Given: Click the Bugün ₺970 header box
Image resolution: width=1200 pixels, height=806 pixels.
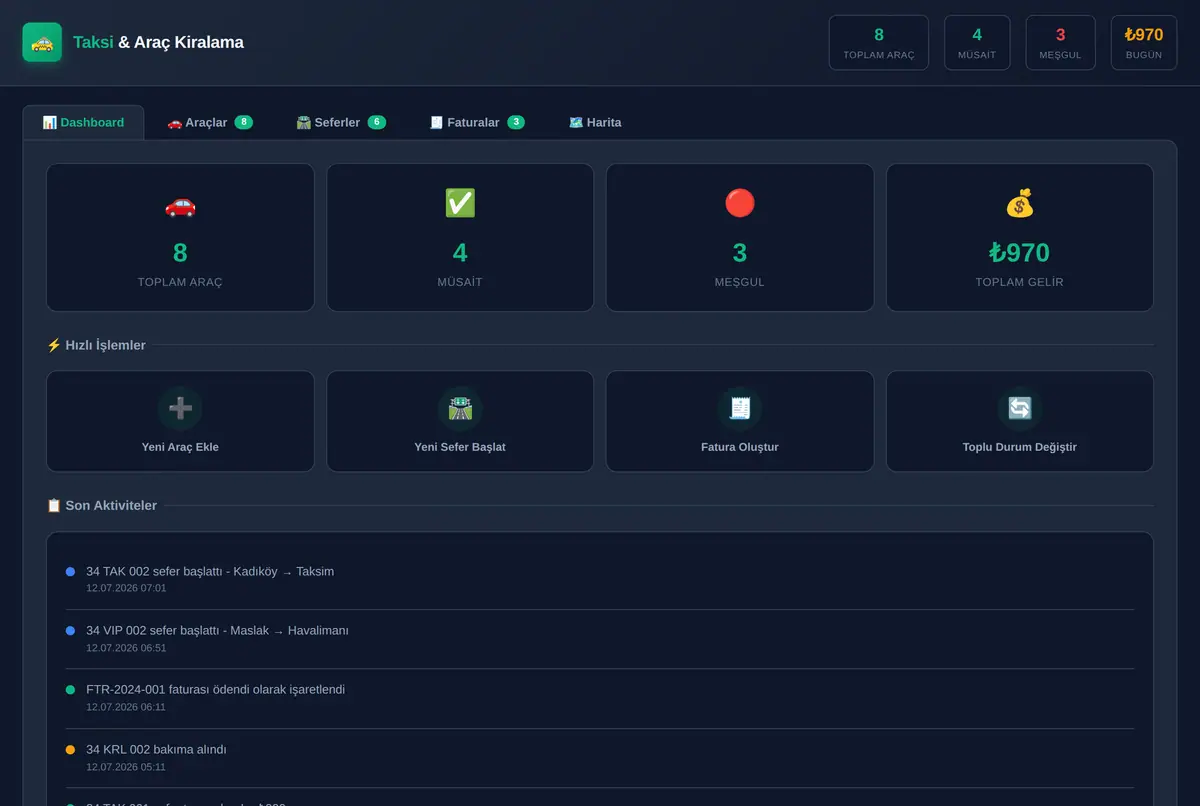Looking at the screenshot, I should 1144,43.
